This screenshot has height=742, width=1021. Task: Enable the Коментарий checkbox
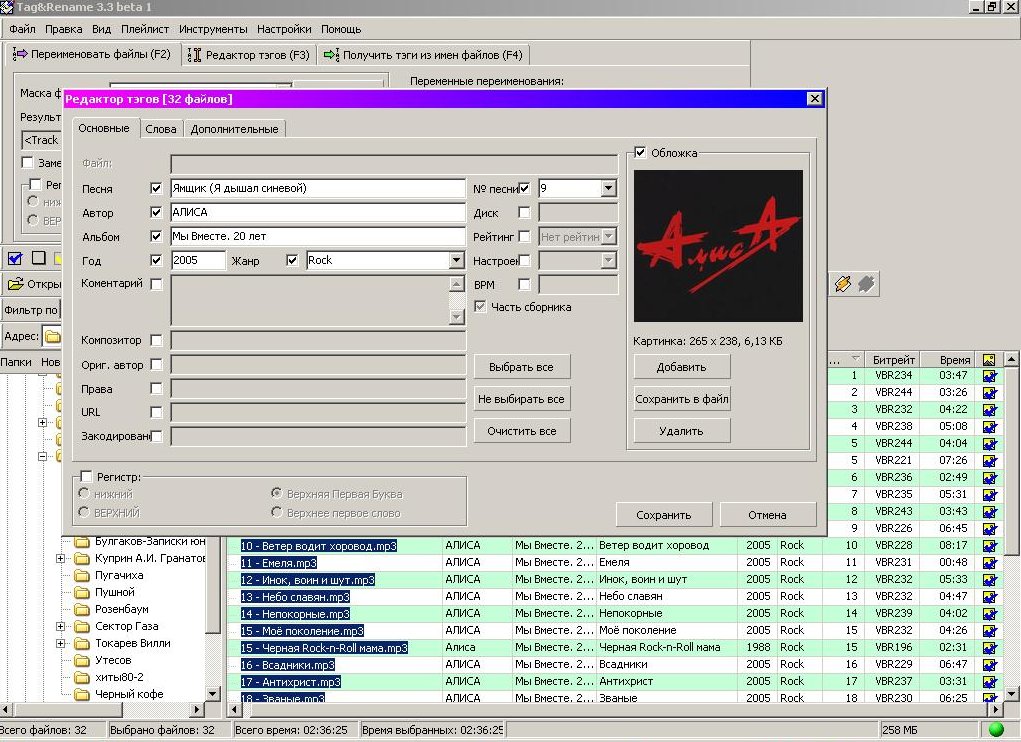pos(156,284)
